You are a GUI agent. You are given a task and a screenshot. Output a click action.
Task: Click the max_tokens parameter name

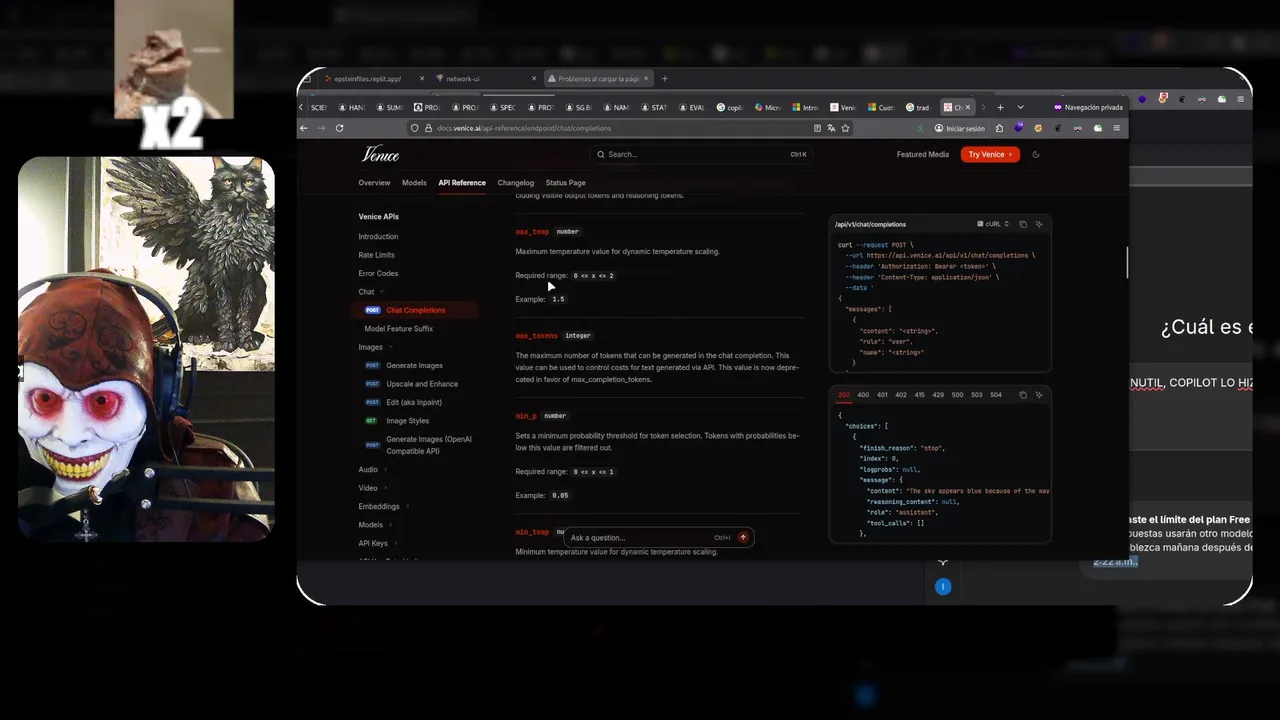537,336
